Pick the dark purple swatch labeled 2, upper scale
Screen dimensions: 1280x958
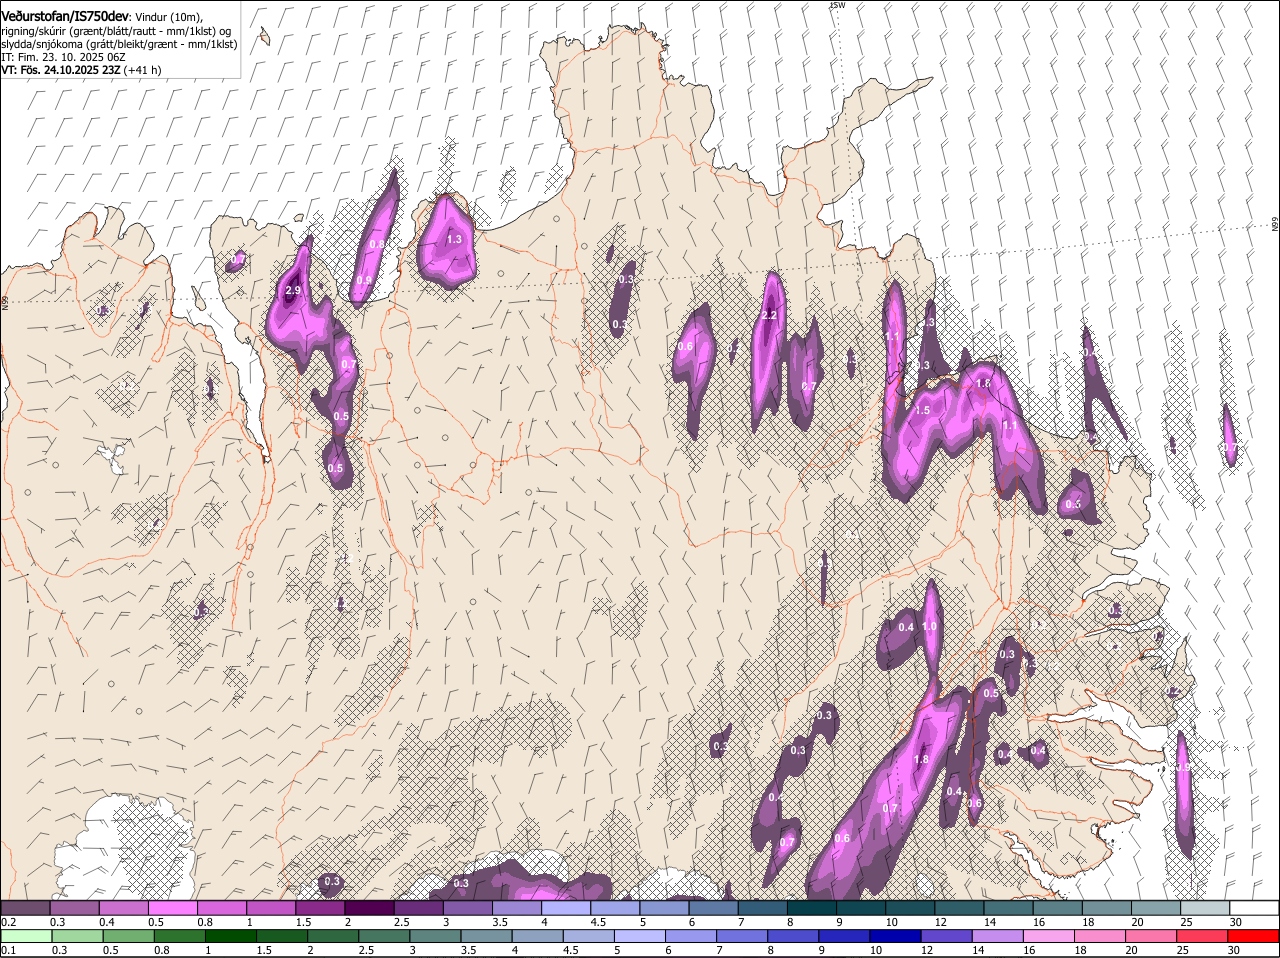pos(369,908)
